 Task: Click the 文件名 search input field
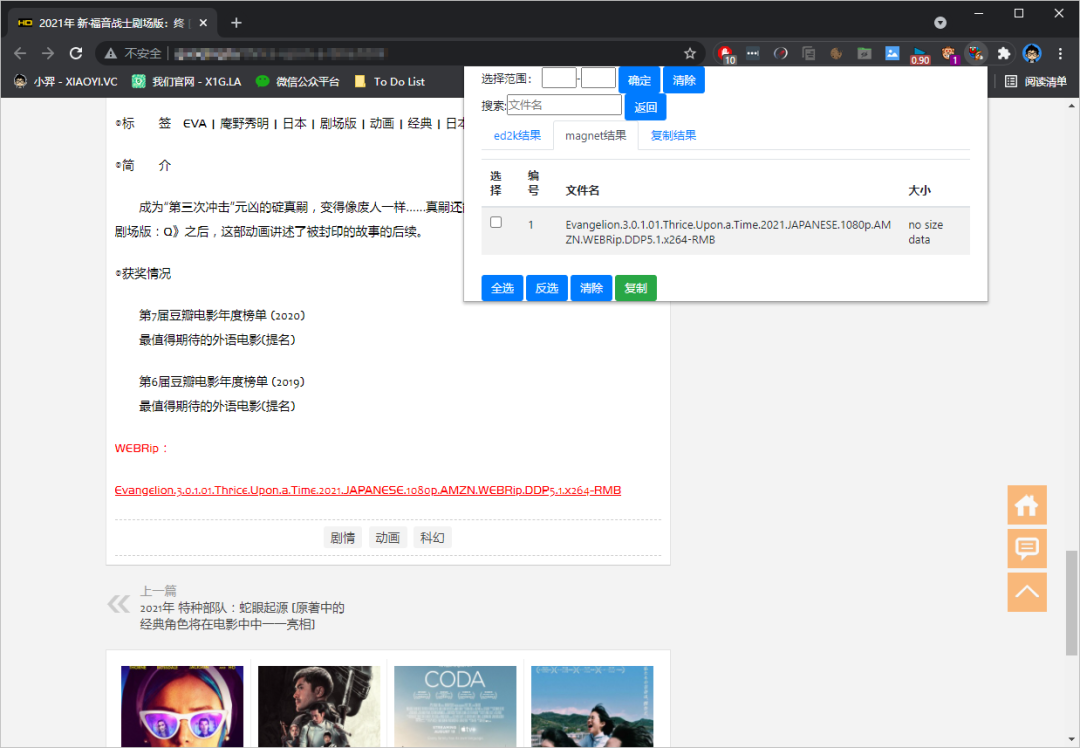pos(564,105)
